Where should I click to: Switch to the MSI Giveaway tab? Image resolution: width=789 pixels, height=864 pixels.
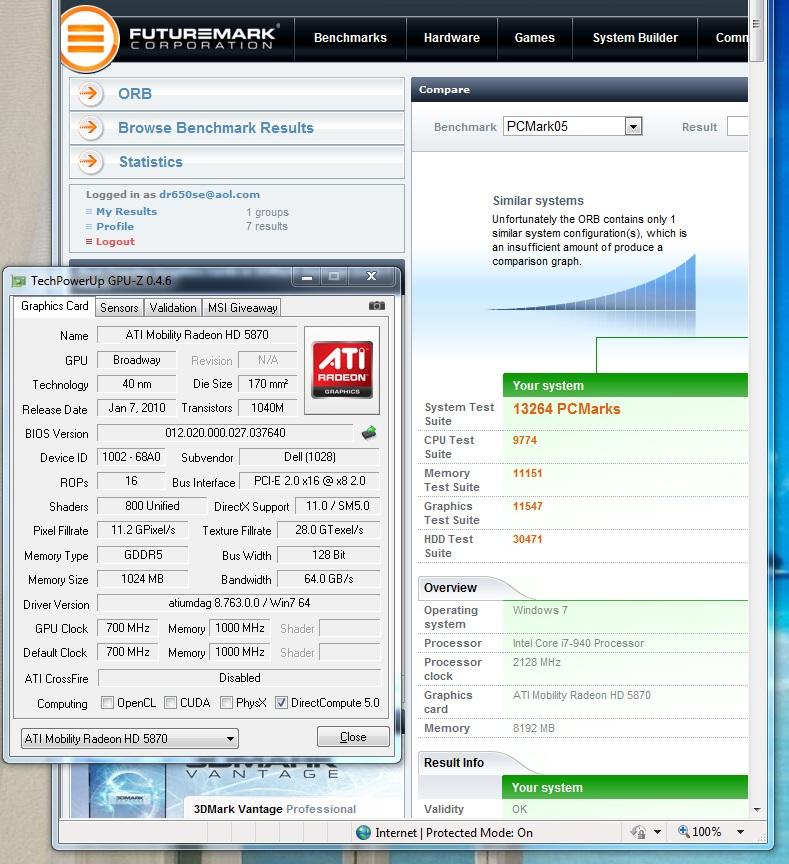click(242, 307)
